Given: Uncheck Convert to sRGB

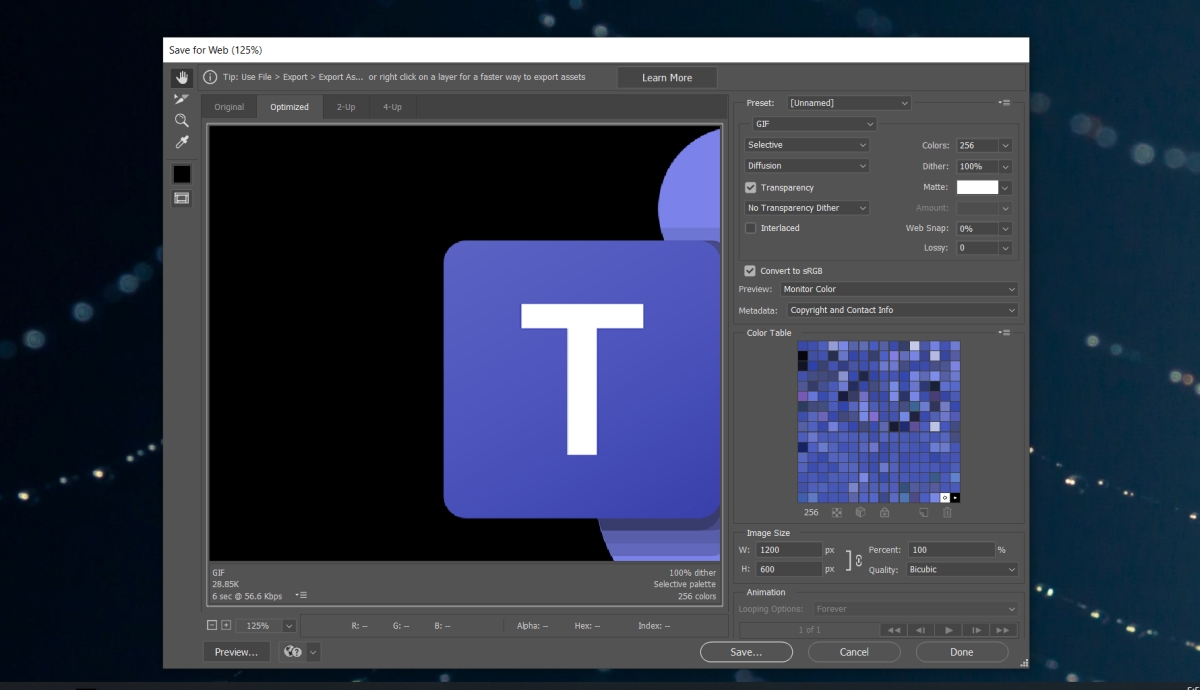Looking at the screenshot, I should click(750, 270).
